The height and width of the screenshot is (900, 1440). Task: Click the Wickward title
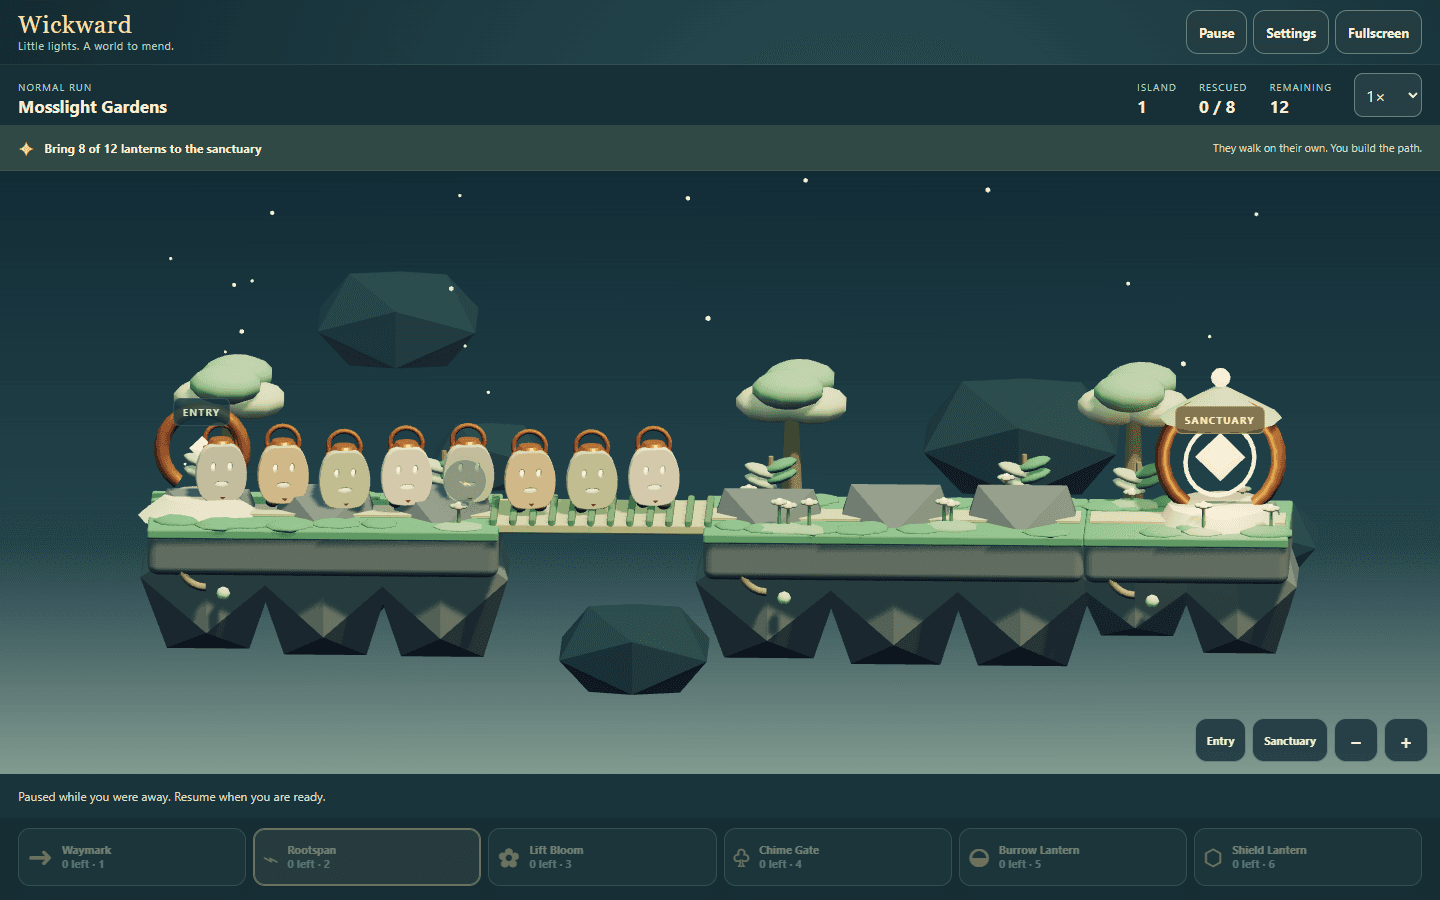[75, 24]
